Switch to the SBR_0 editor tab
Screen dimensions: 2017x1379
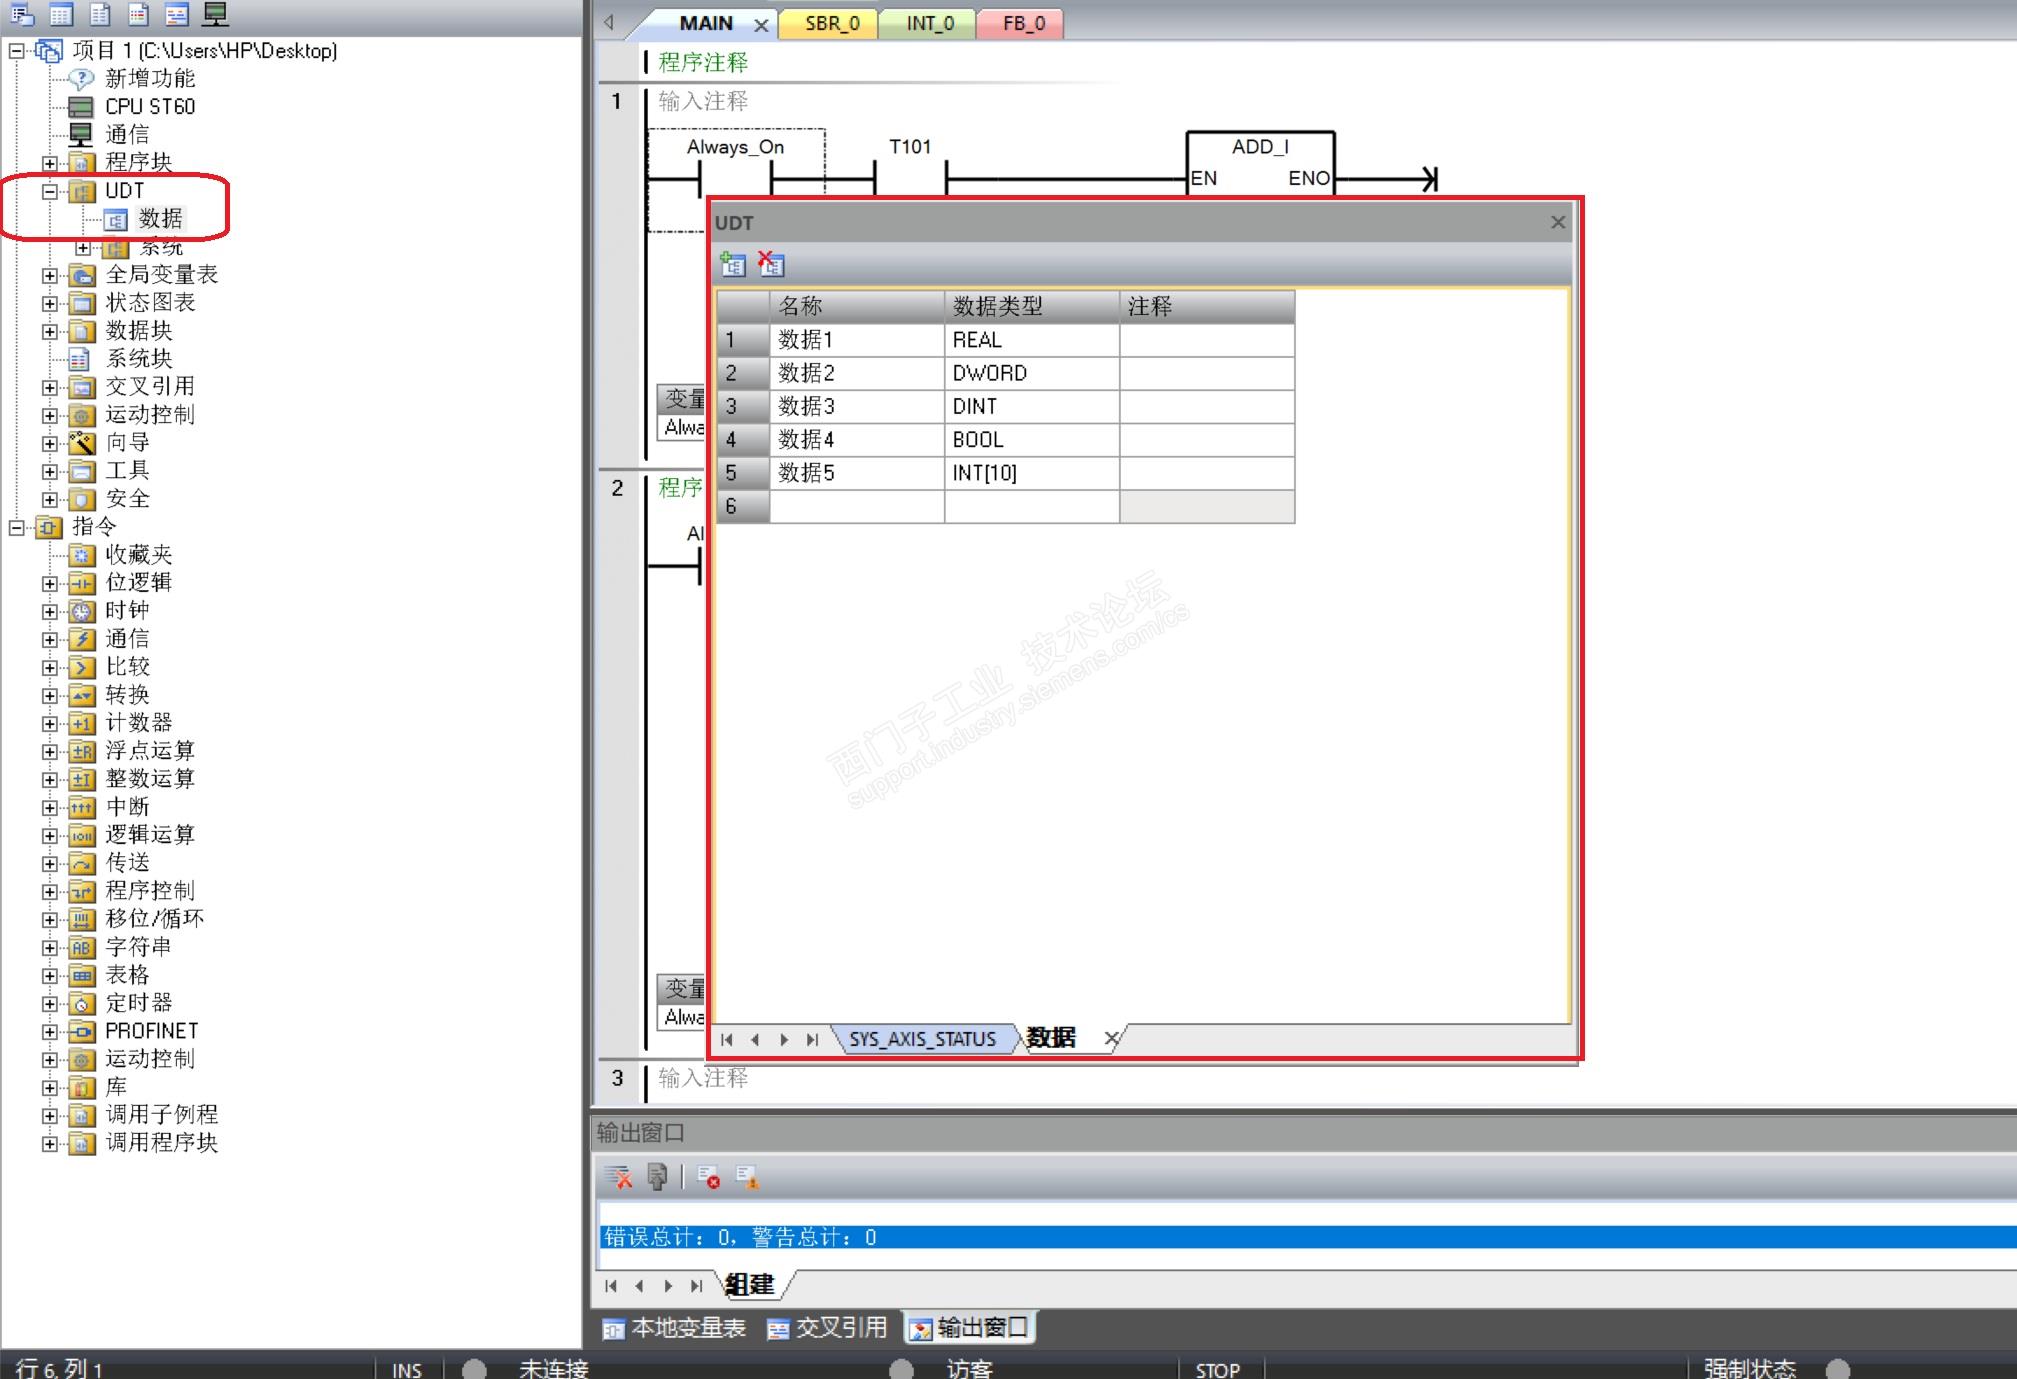(831, 23)
